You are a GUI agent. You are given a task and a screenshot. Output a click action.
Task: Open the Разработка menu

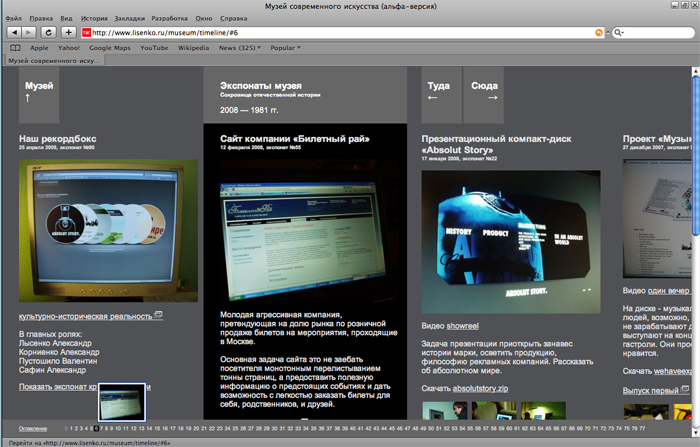pos(174,19)
